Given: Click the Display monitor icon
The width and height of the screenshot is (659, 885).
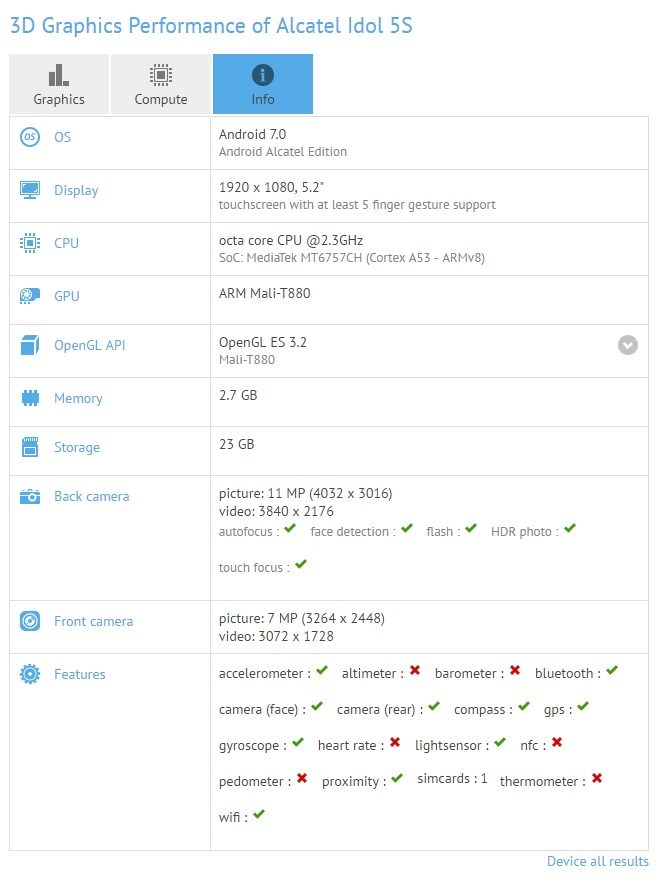Looking at the screenshot, I should (x=30, y=190).
